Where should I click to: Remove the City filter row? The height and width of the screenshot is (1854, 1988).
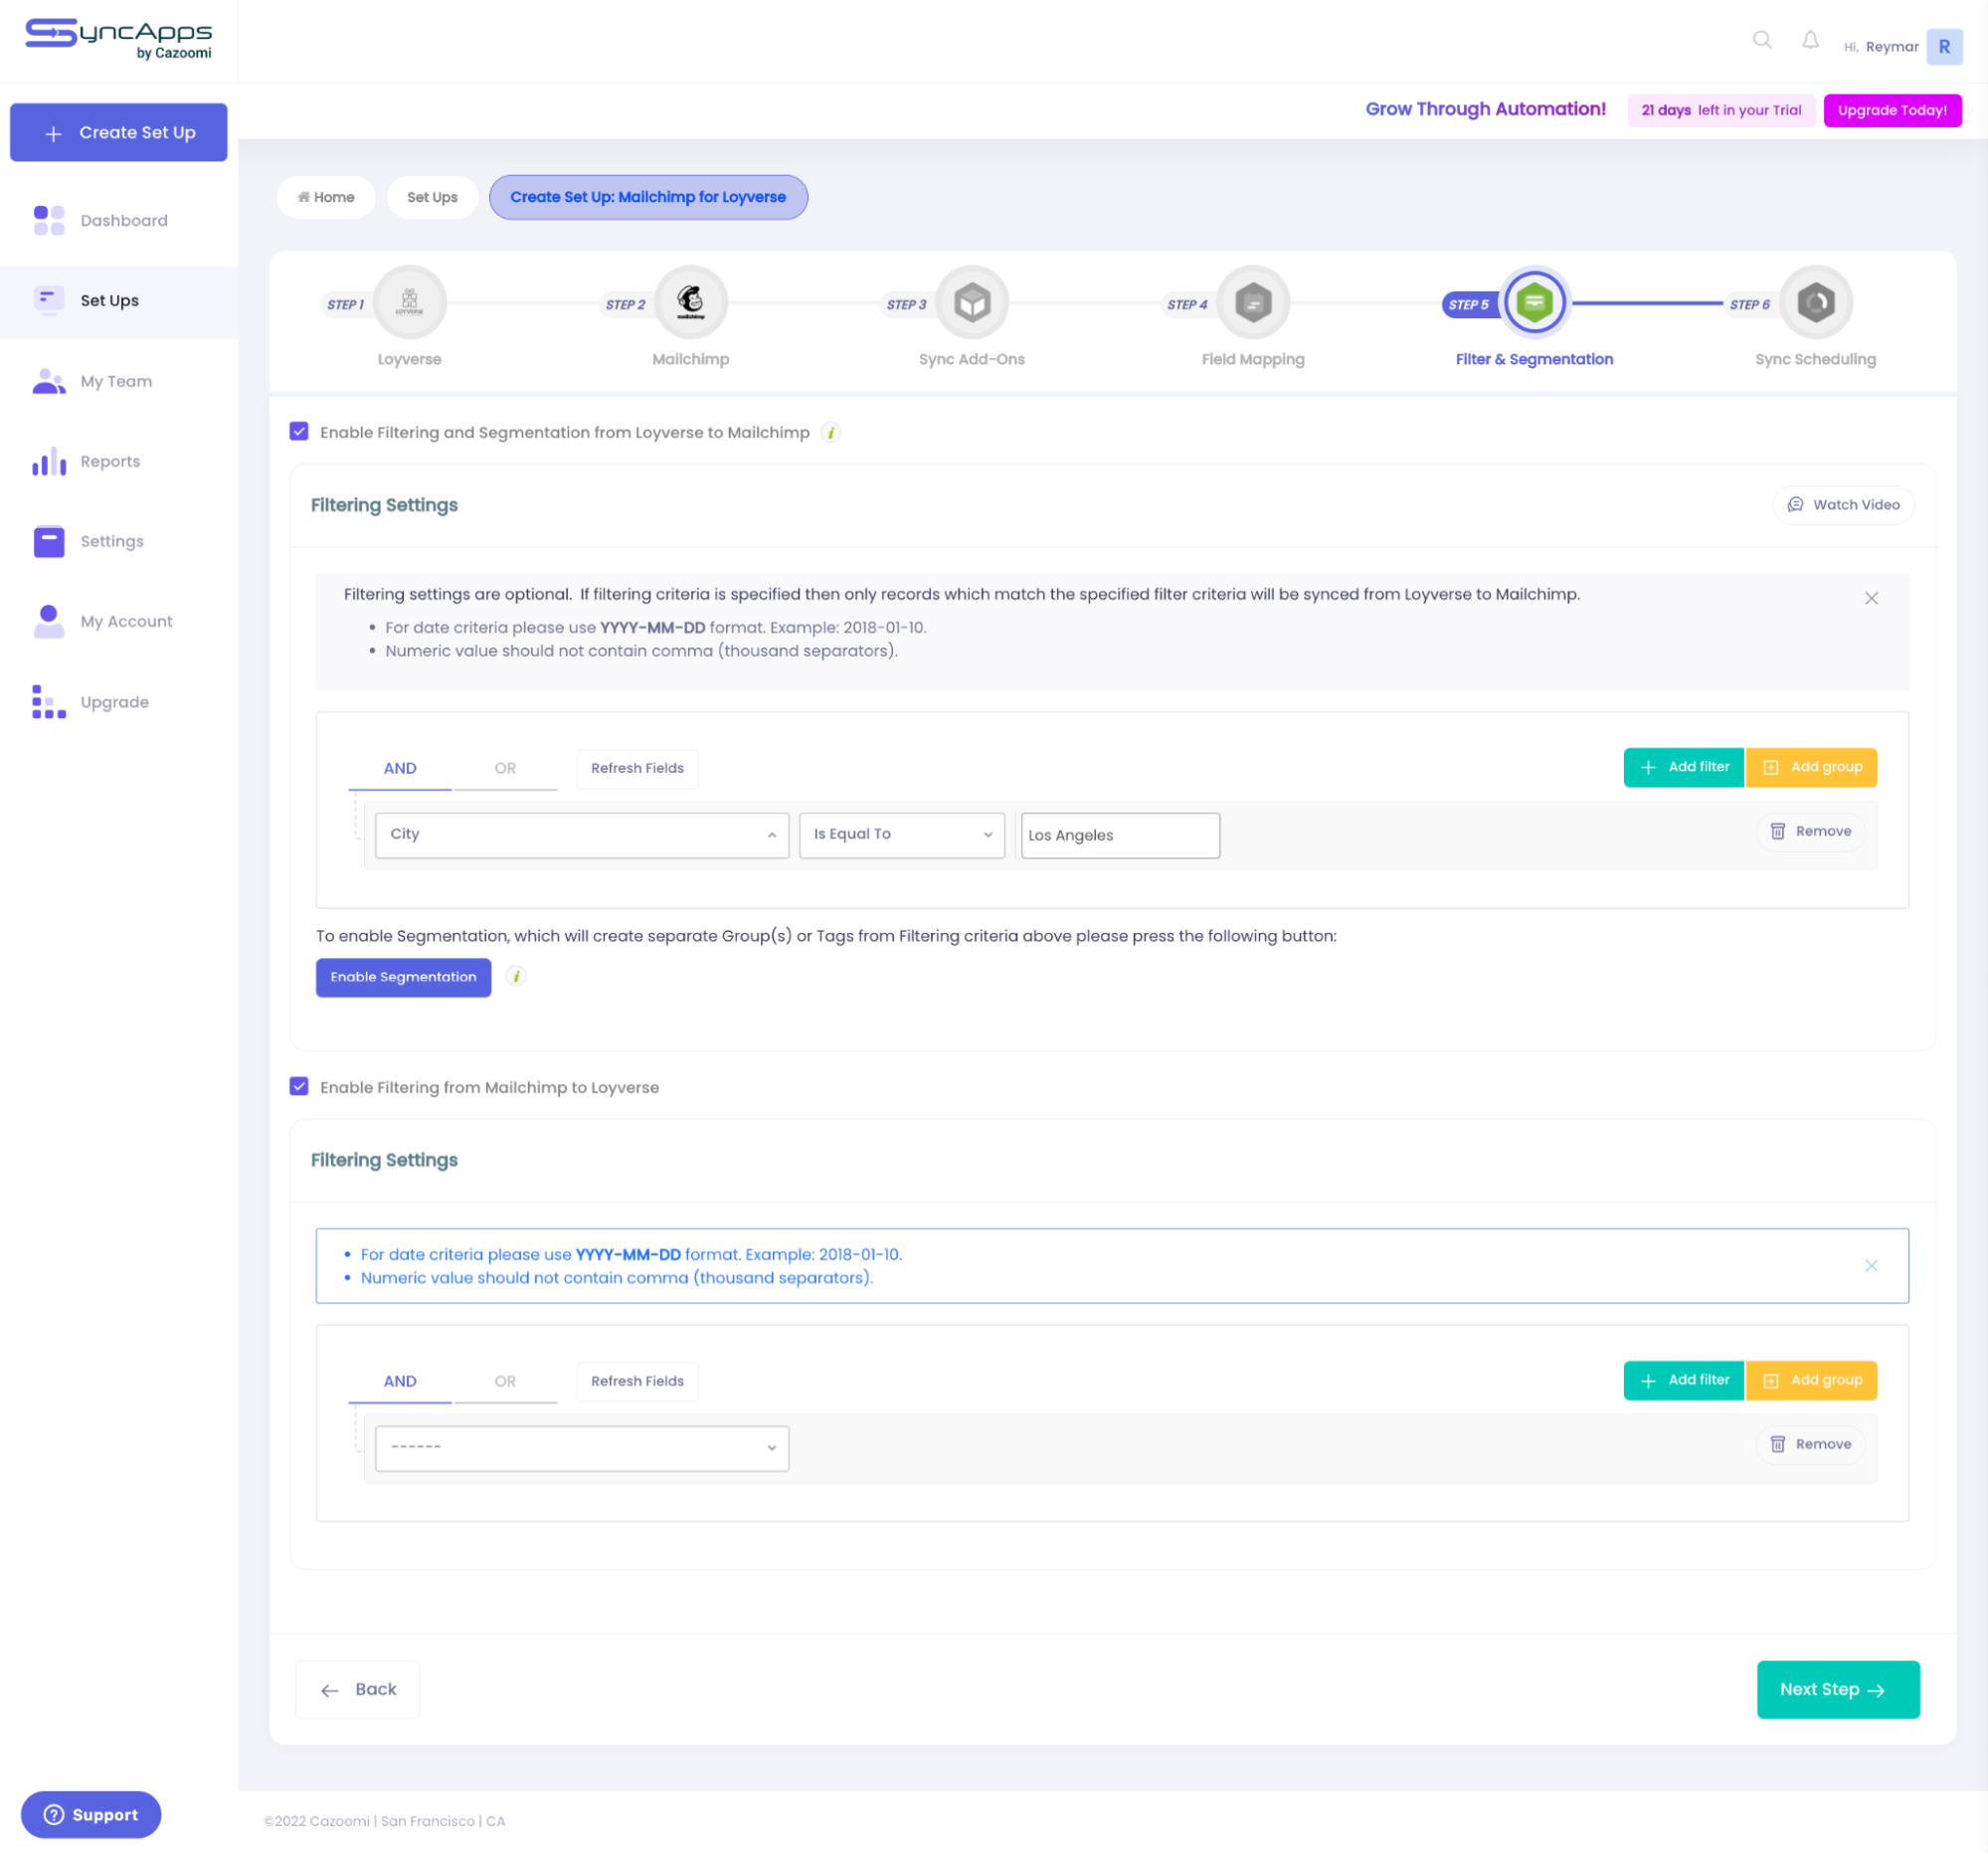coord(1811,831)
